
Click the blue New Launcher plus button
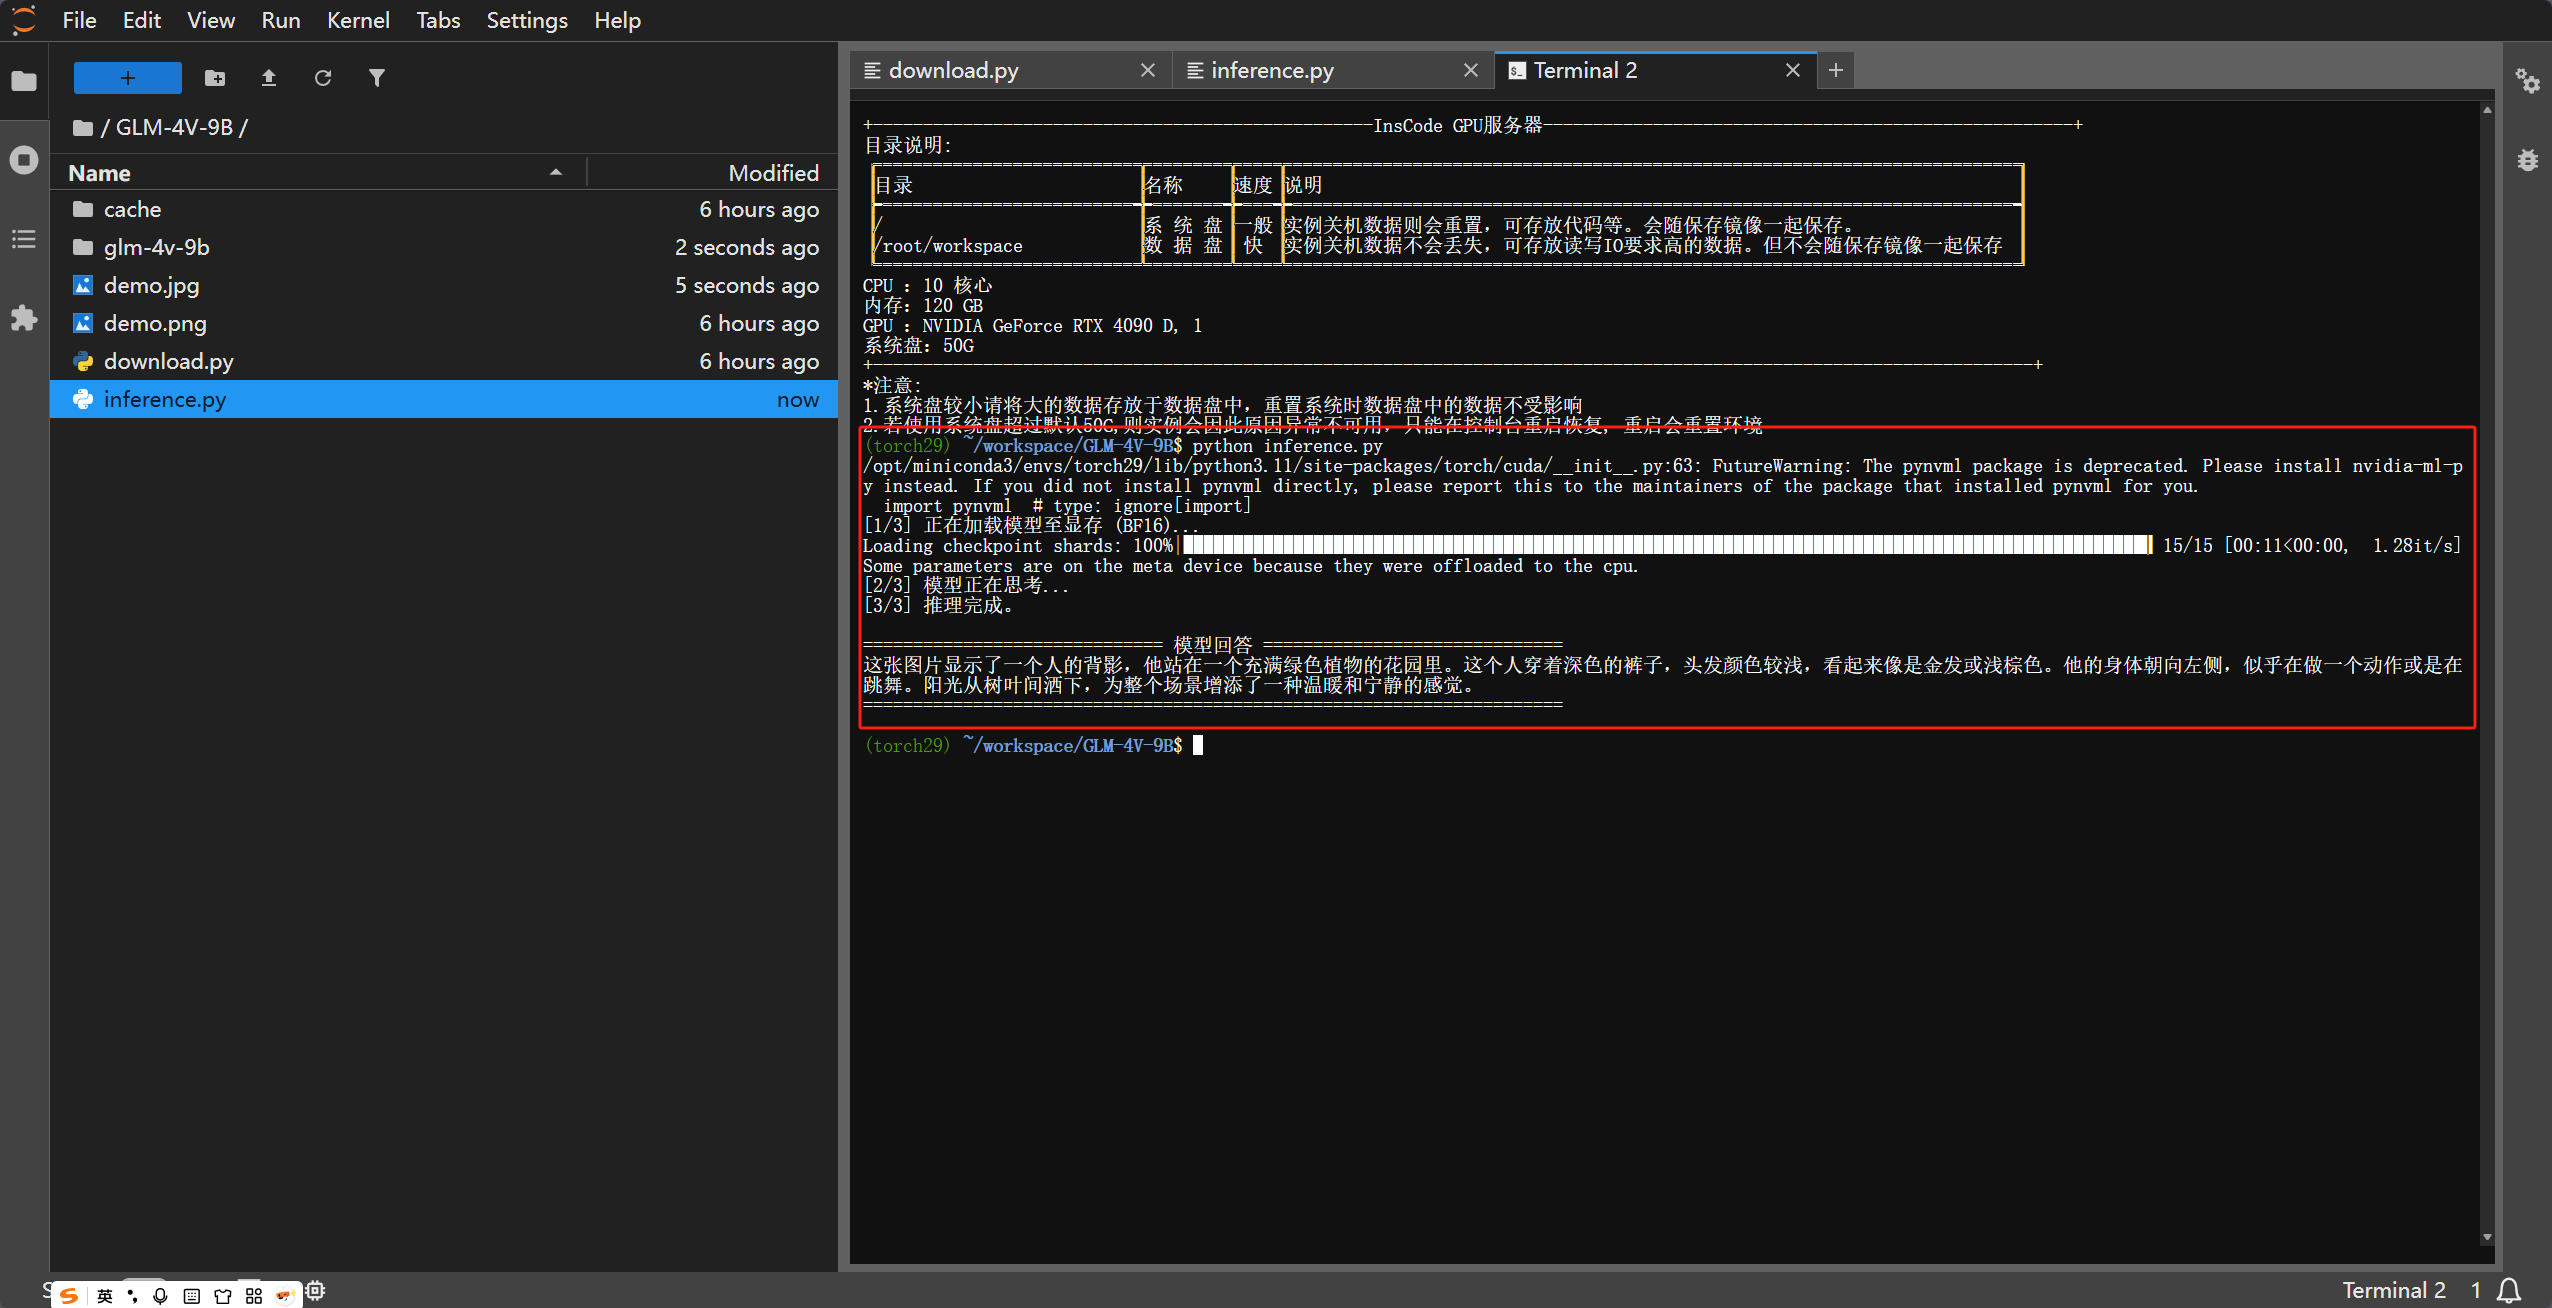coord(128,78)
